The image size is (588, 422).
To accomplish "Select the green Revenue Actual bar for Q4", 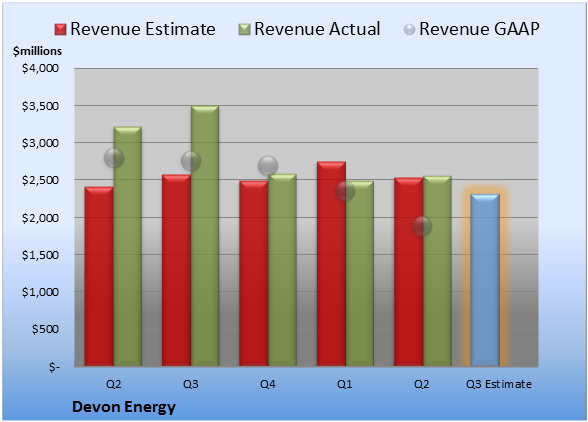I will coord(282,270).
